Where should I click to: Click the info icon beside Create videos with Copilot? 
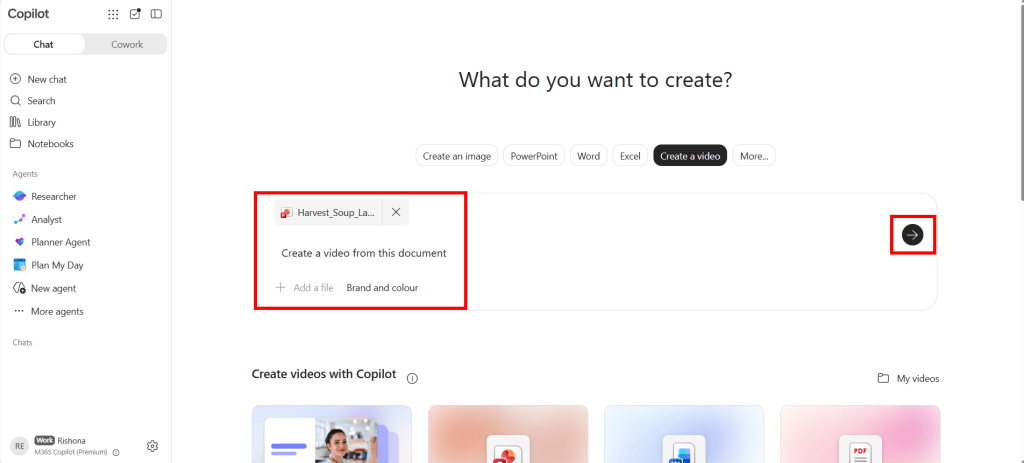coord(412,378)
